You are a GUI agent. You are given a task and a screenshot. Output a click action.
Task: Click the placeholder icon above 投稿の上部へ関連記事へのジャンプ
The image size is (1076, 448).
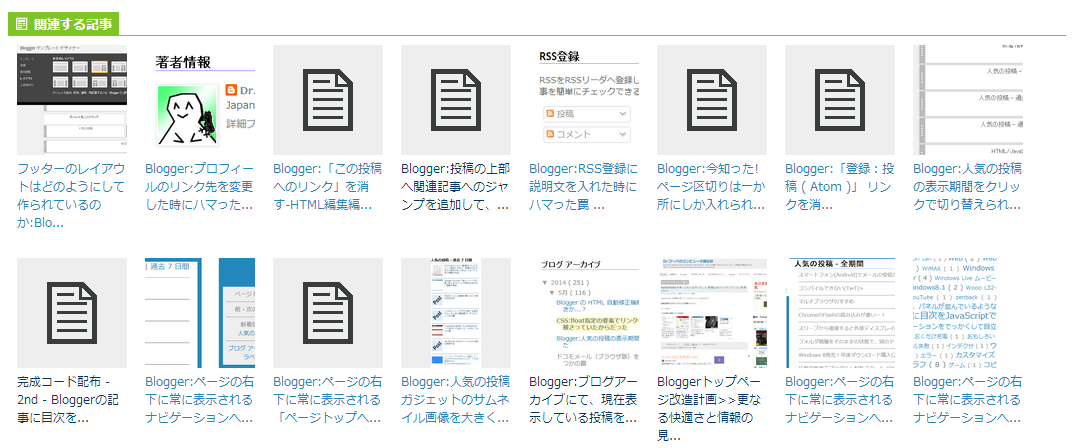[x=456, y=100]
